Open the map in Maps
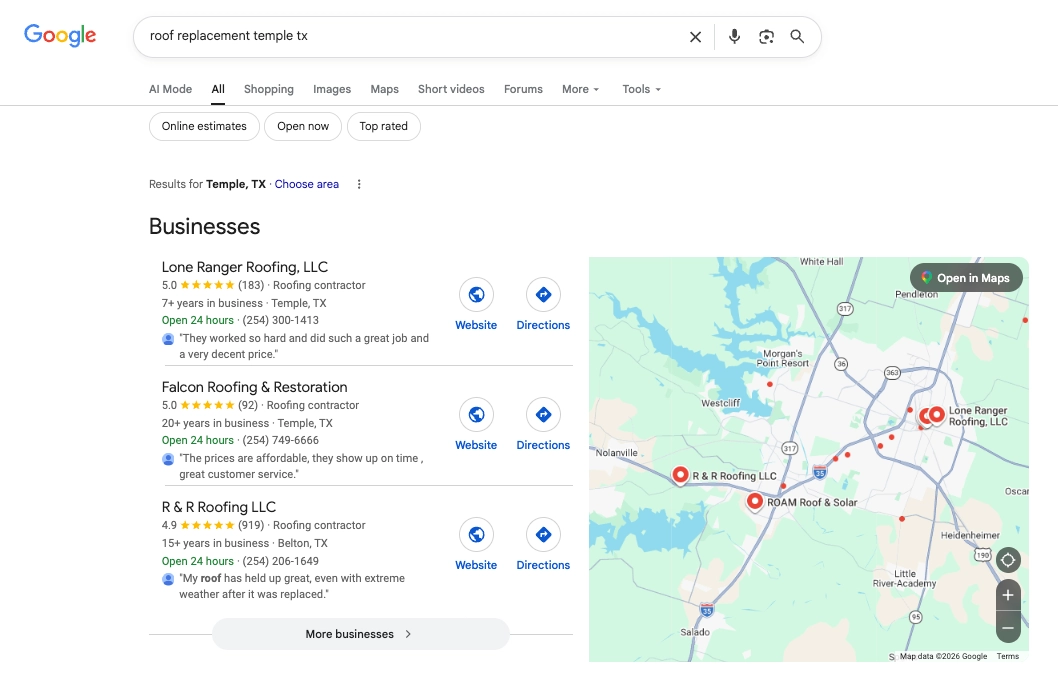The height and width of the screenshot is (690, 1058). click(x=966, y=278)
